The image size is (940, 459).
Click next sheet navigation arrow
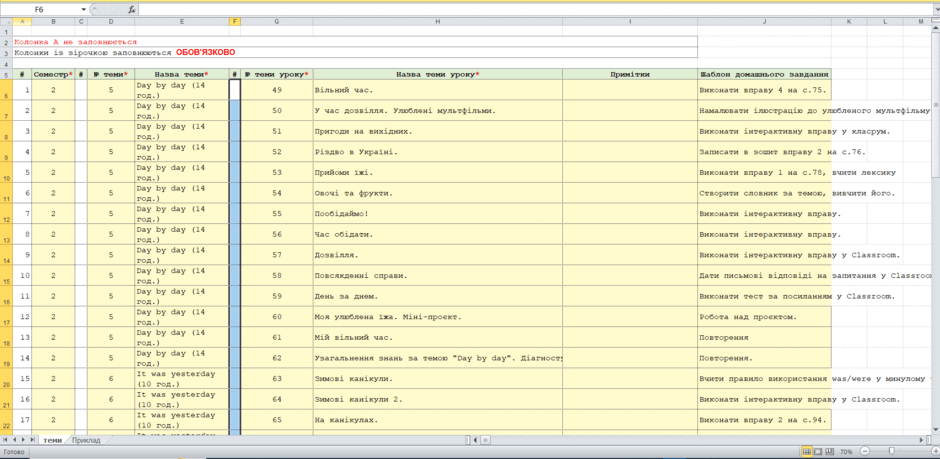point(23,440)
